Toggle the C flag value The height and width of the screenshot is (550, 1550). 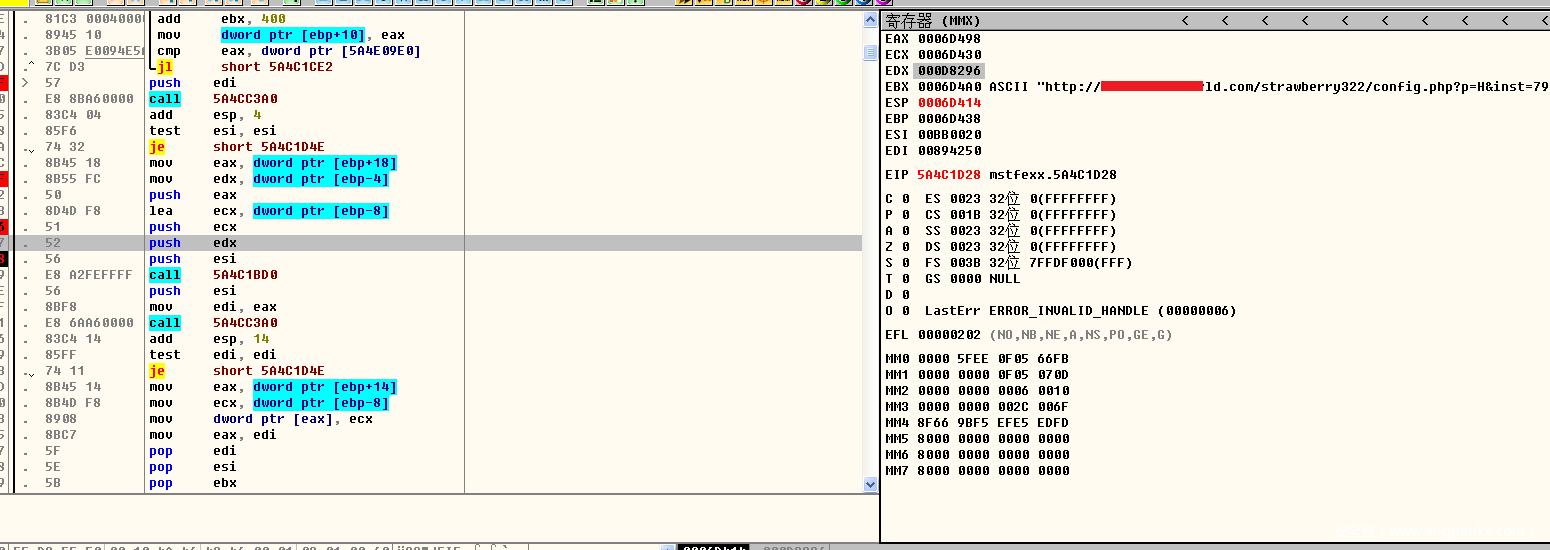pyautogui.click(x=905, y=199)
